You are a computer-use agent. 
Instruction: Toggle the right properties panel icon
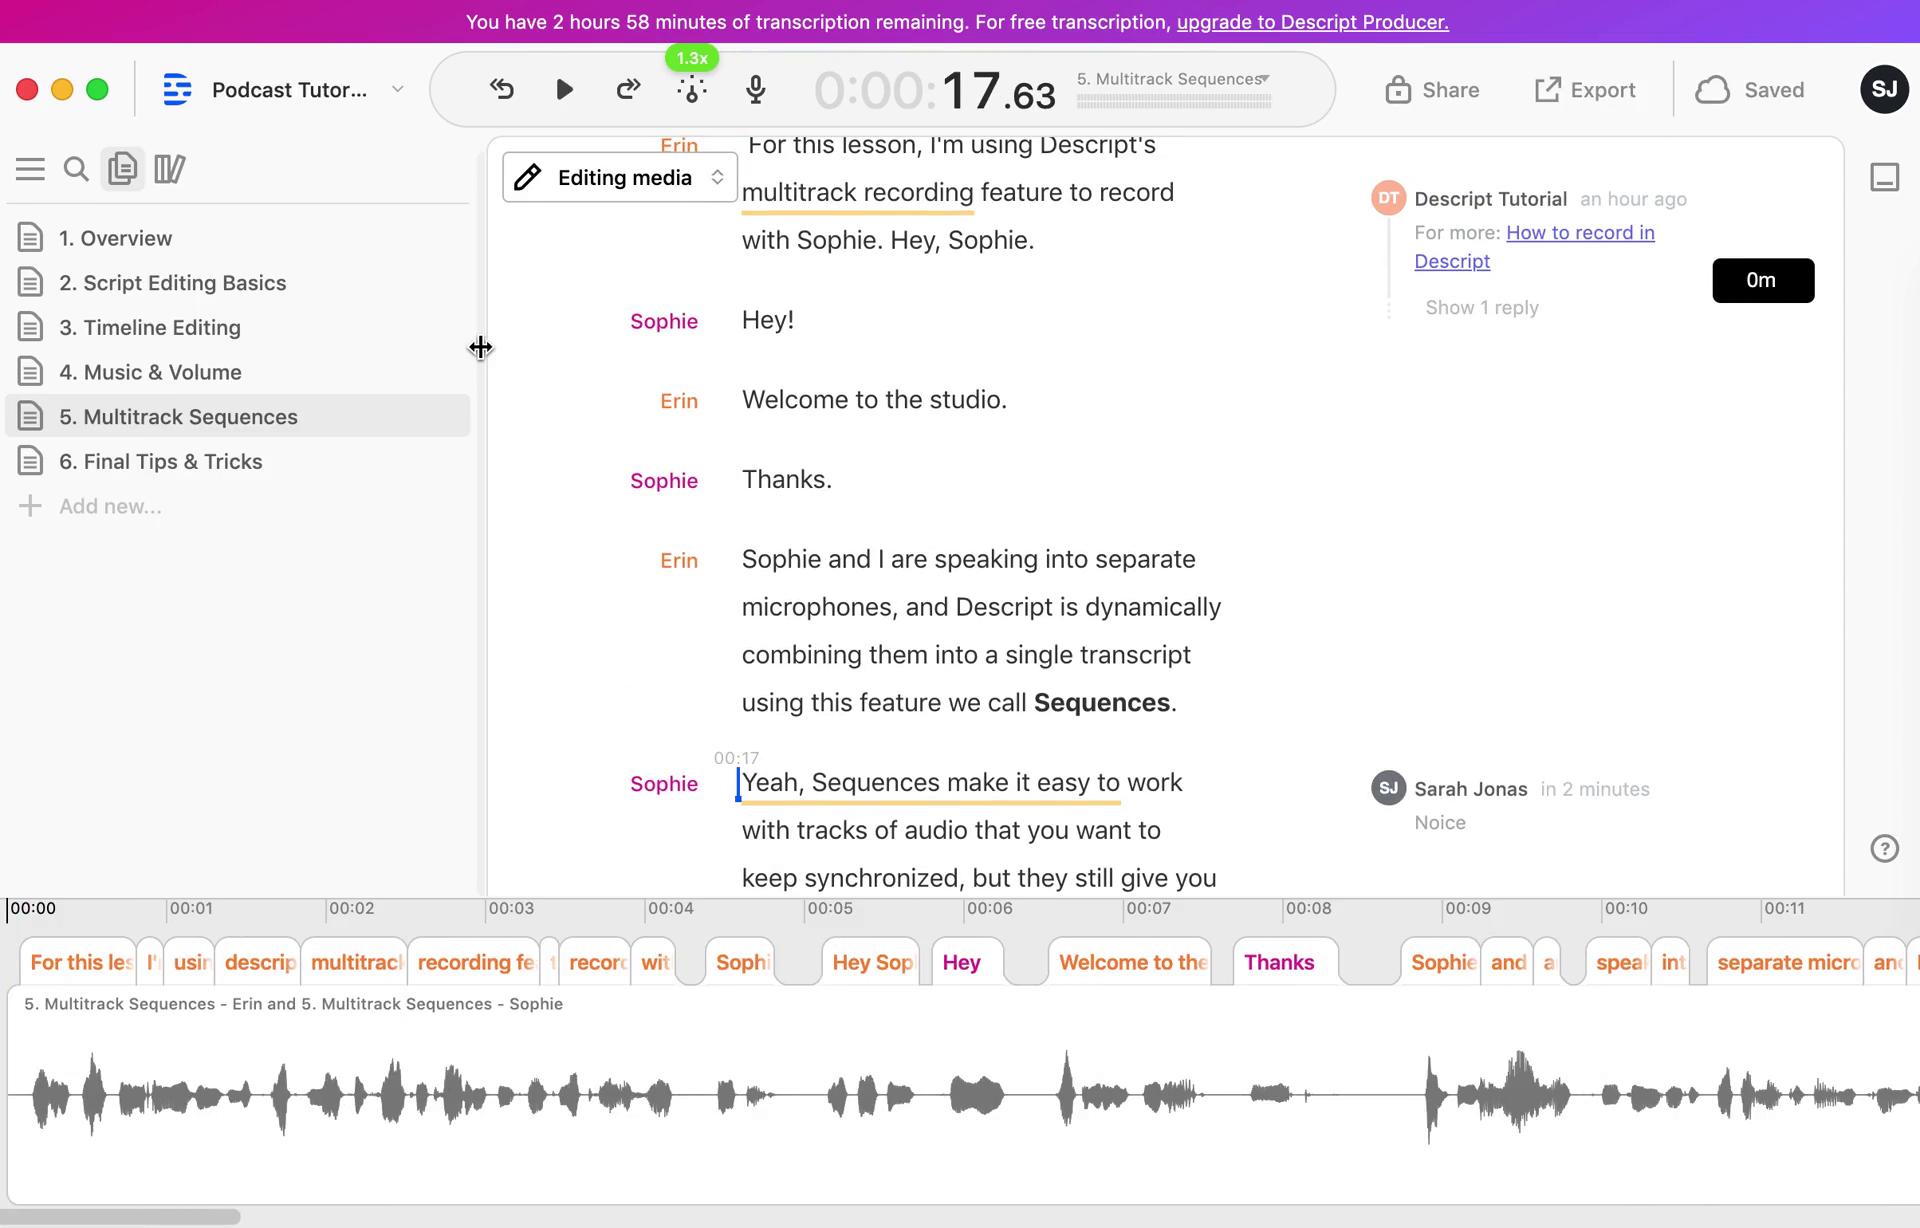coord(1885,178)
